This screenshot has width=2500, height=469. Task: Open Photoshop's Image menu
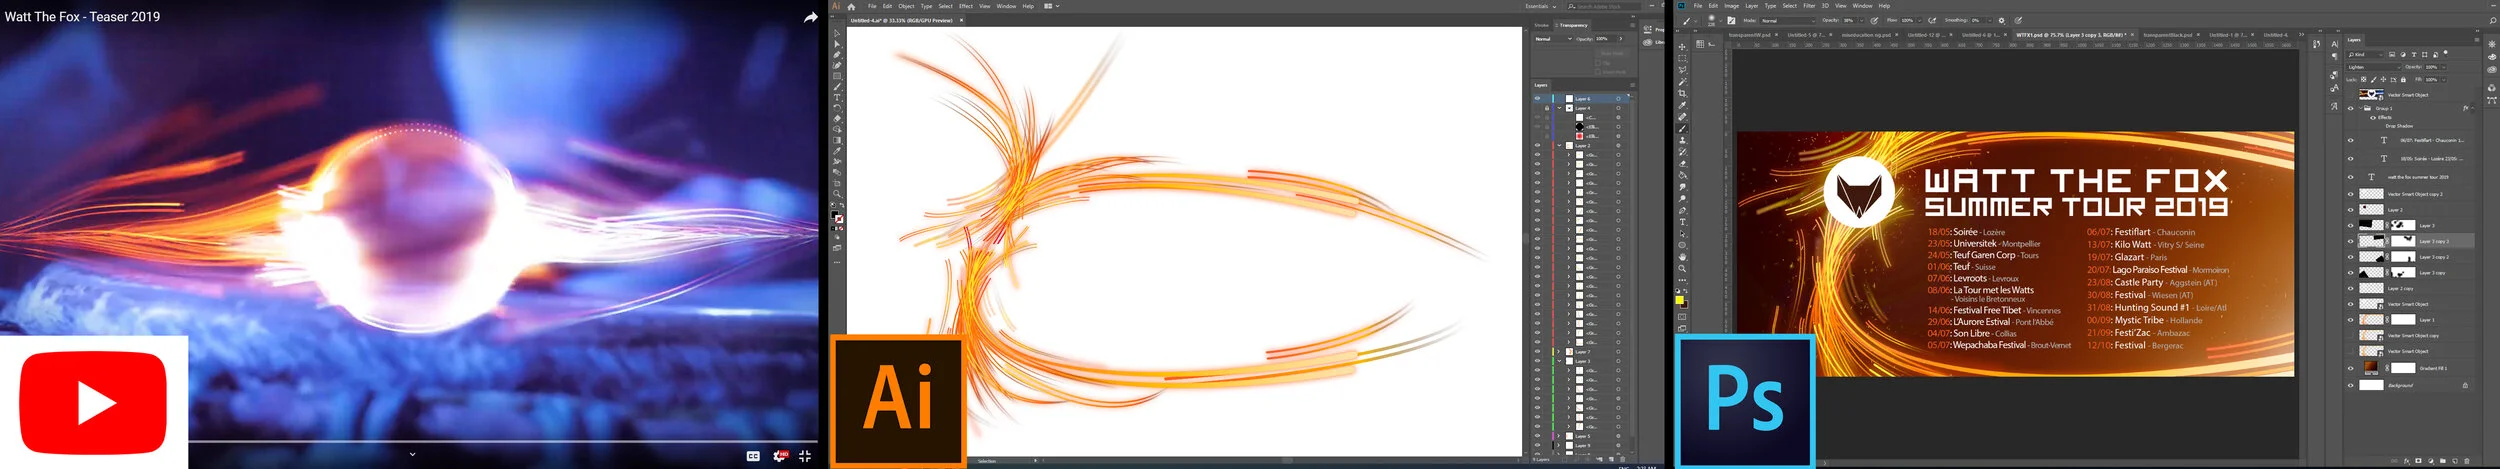click(x=1731, y=6)
